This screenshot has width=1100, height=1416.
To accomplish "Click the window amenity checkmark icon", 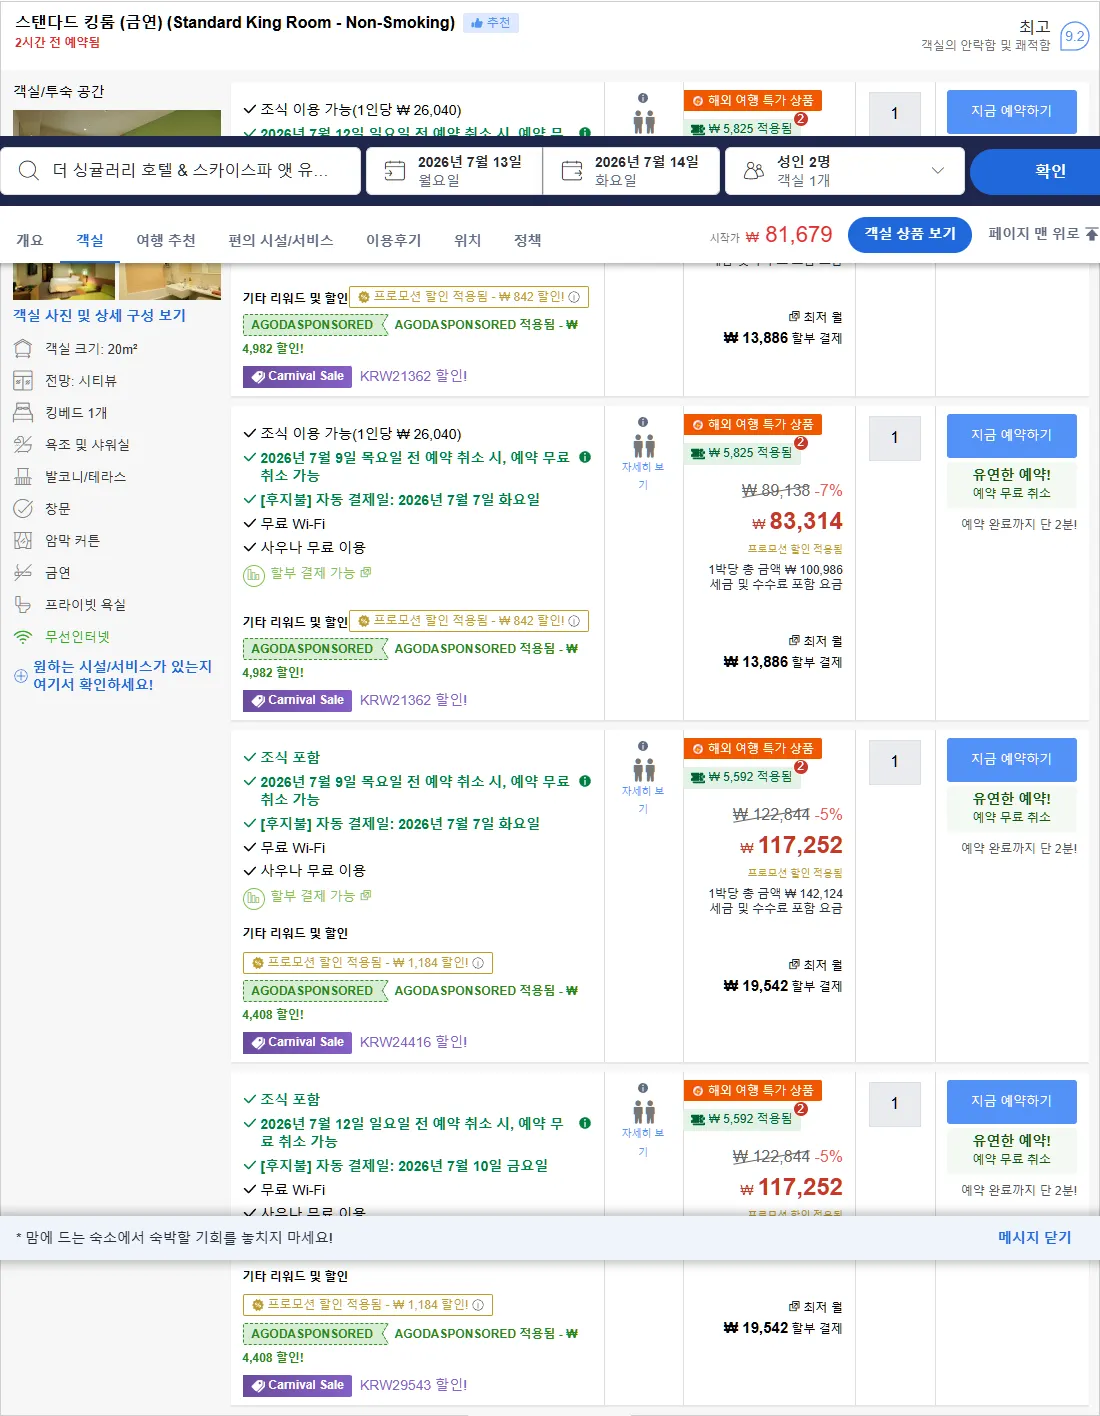I will click(x=23, y=509).
